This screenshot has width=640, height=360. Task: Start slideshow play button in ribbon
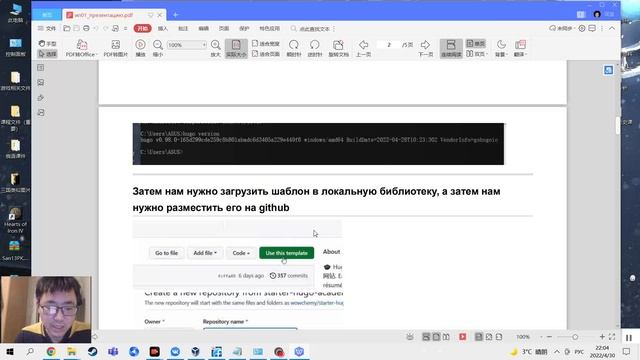pyautogui.click(x=140, y=48)
